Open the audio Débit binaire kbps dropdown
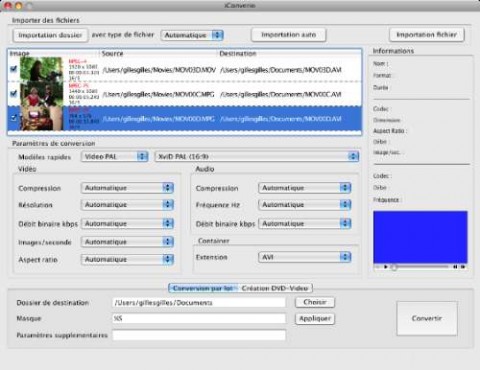 click(x=304, y=223)
